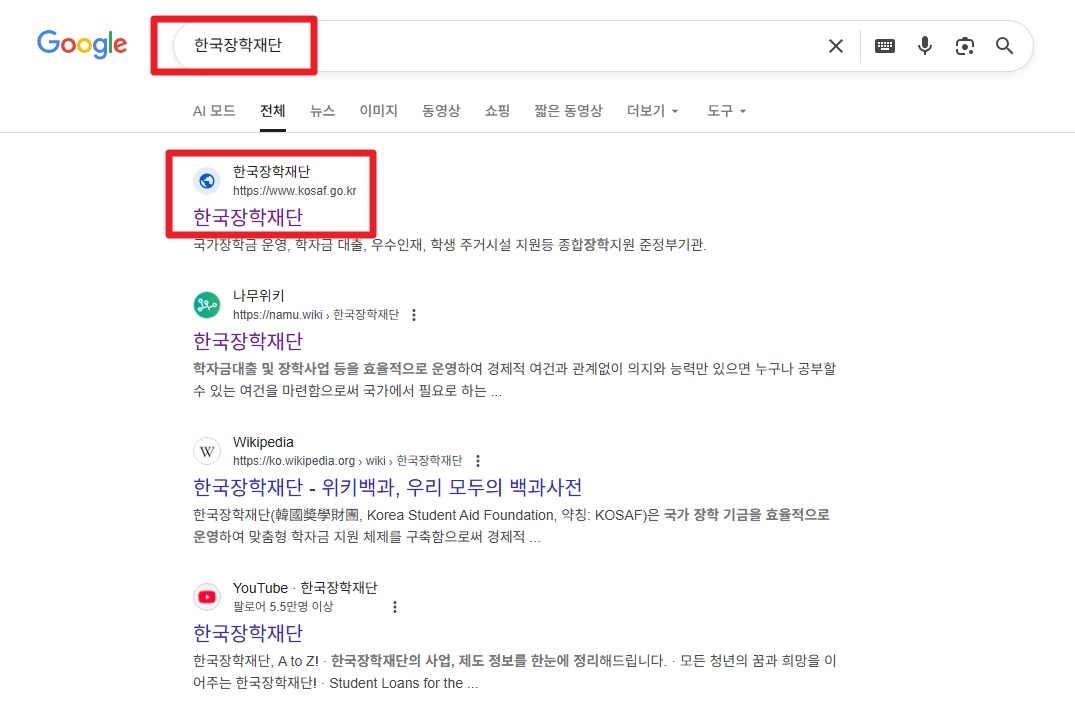Switch to the 이미지 tab
Screen dimensions: 1075x719
point(378,111)
